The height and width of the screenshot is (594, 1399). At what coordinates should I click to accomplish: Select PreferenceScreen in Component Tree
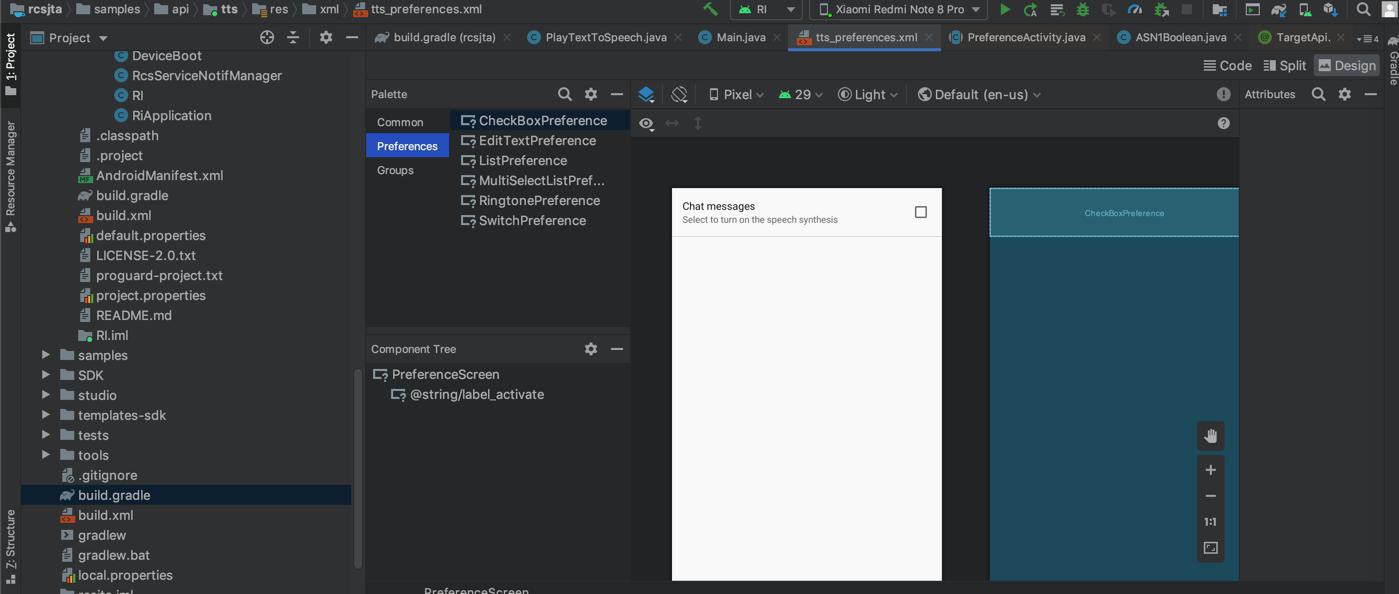pyautogui.click(x=436, y=374)
